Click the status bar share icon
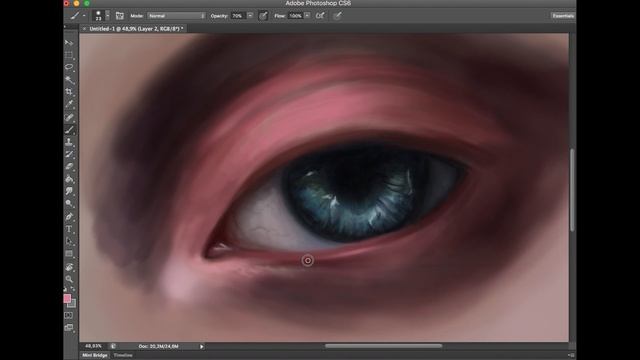 coord(113,346)
